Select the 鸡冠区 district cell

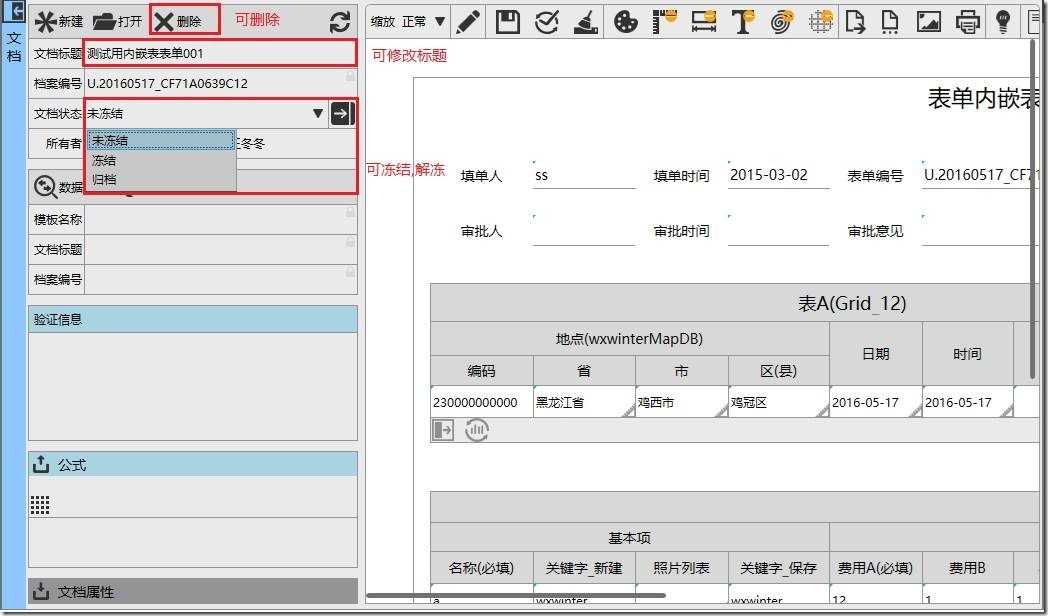click(x=779, y=402)
